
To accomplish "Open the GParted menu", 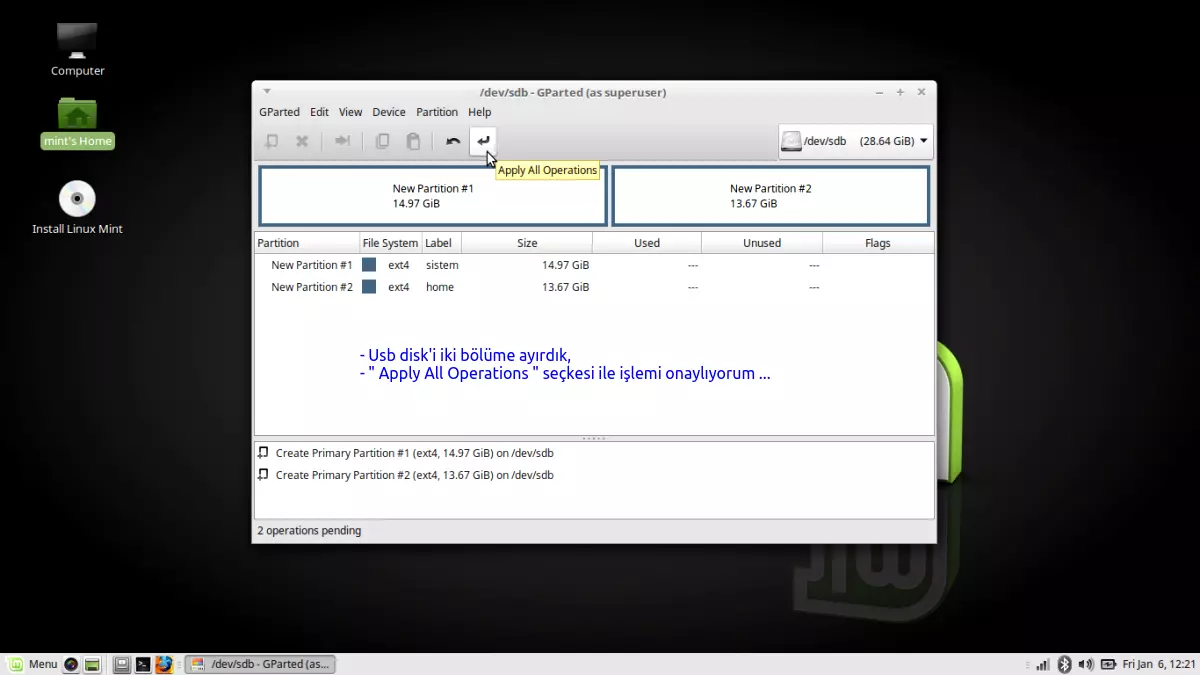I will tap(279, 112).
